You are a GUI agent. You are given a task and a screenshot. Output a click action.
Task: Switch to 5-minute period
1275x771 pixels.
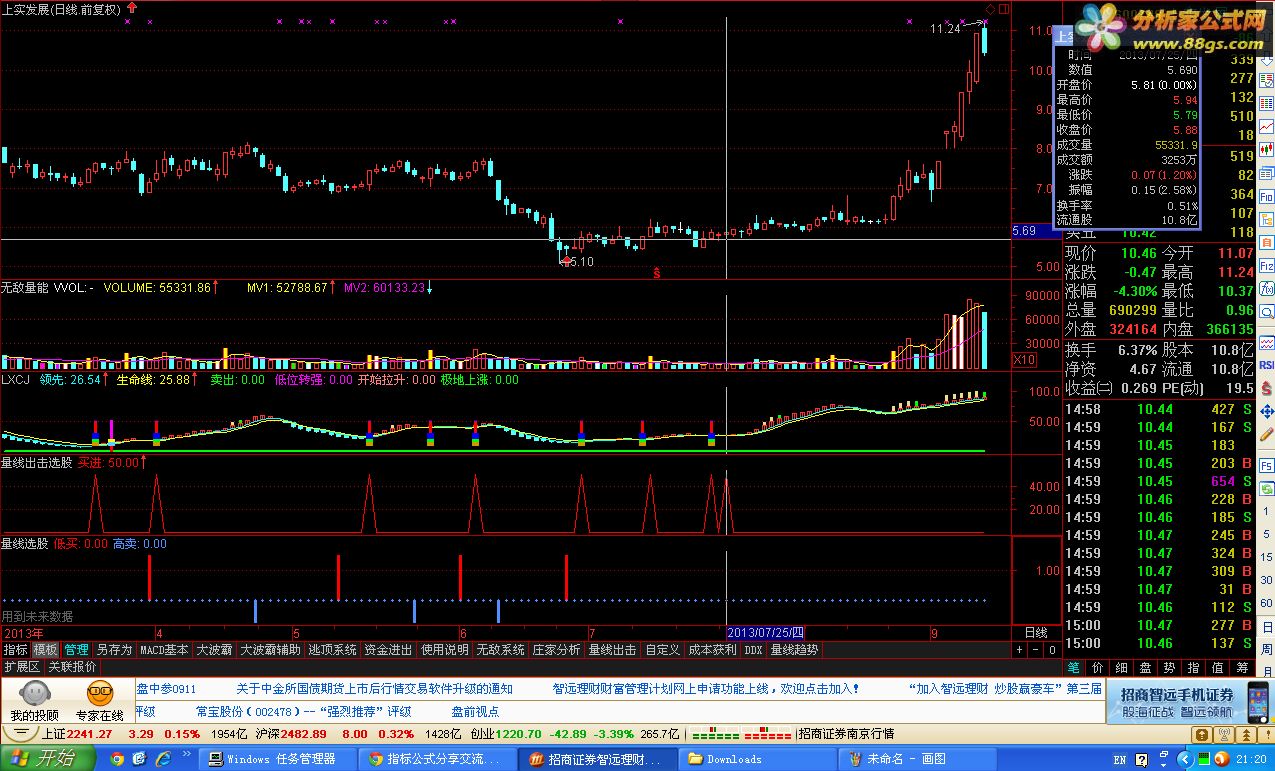tap(1266, 533)
